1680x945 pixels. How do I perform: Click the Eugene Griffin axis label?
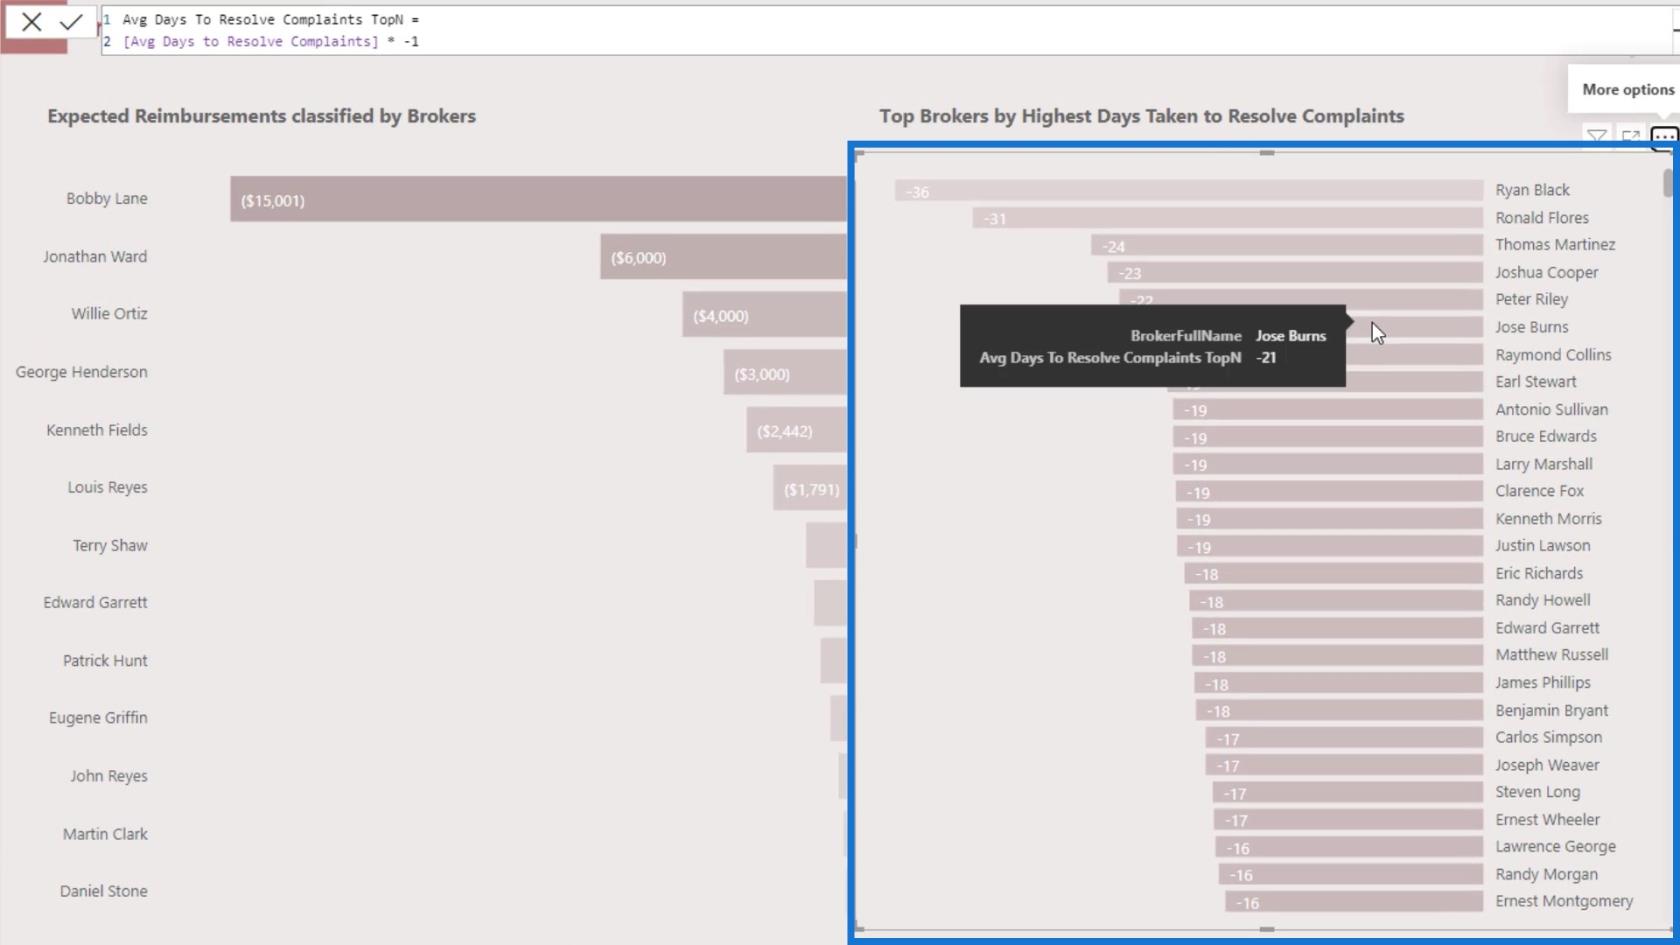pyautogui.click(x=98, y=718)
